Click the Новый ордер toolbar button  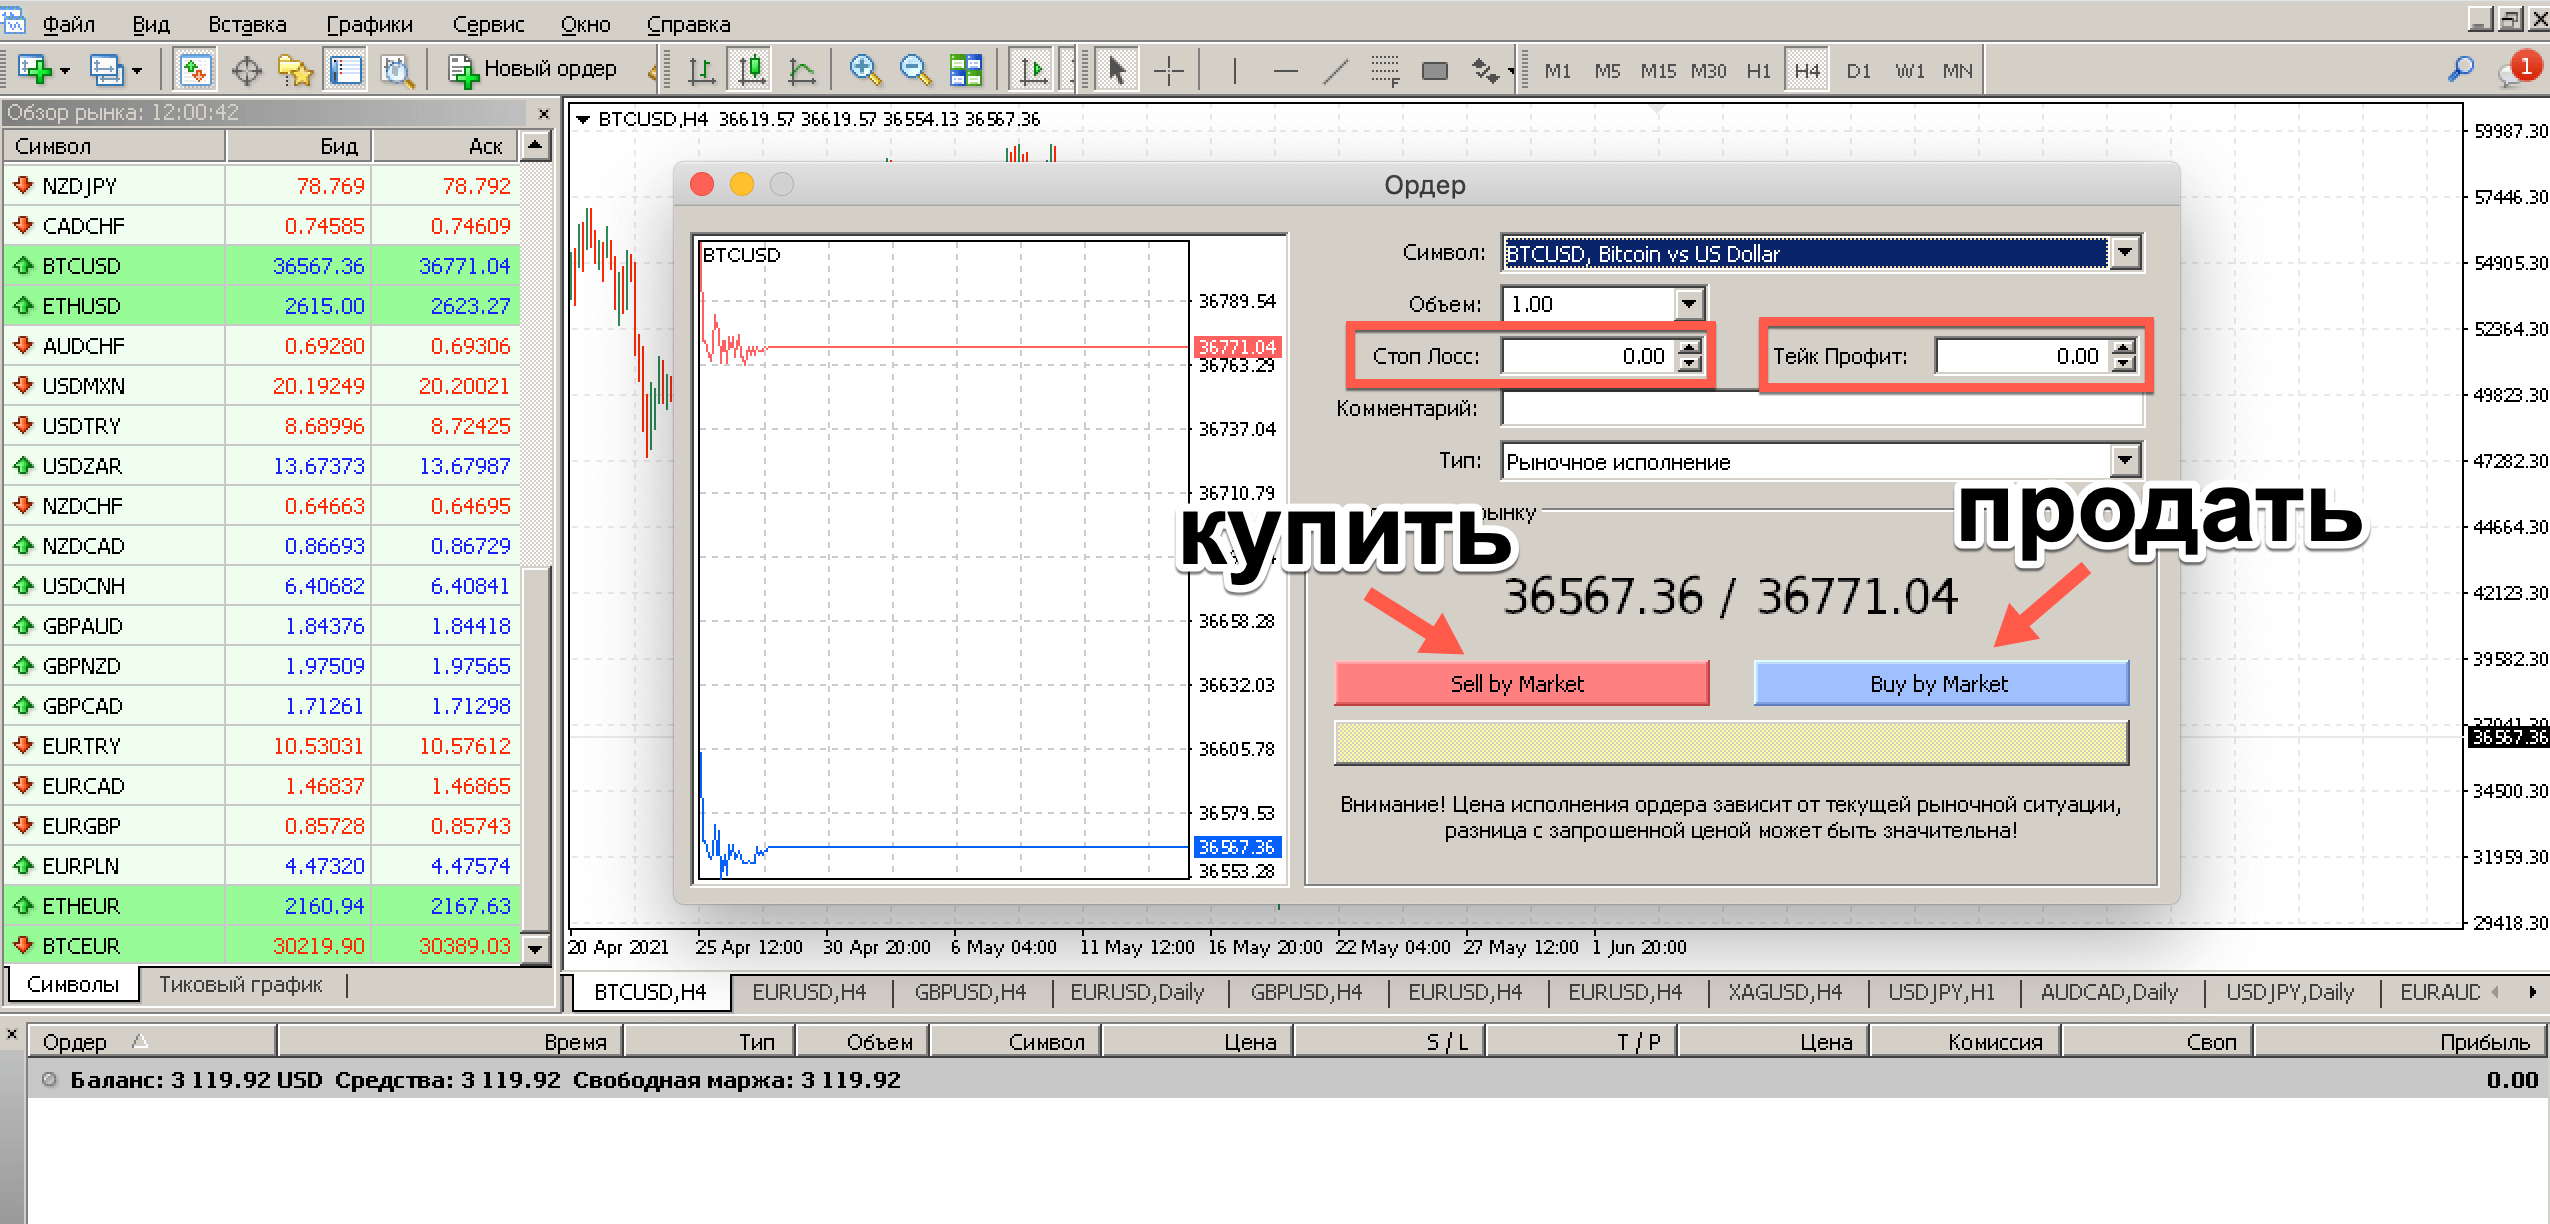pyautogui.click(x=533, y=70)
